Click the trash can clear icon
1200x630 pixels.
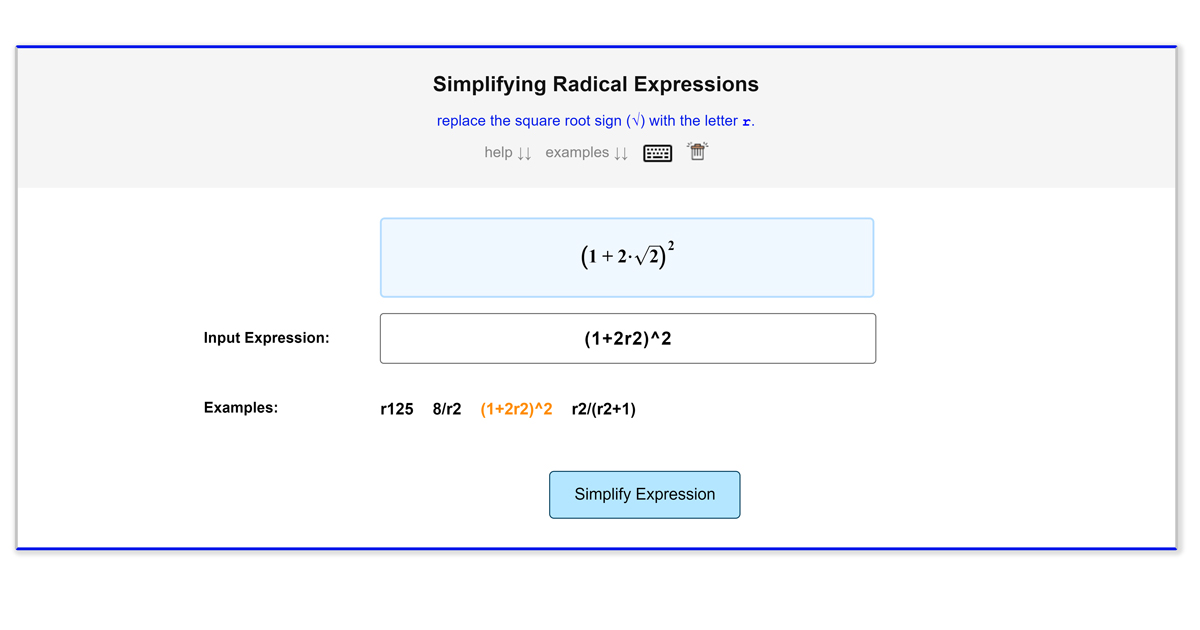[697, 152]
